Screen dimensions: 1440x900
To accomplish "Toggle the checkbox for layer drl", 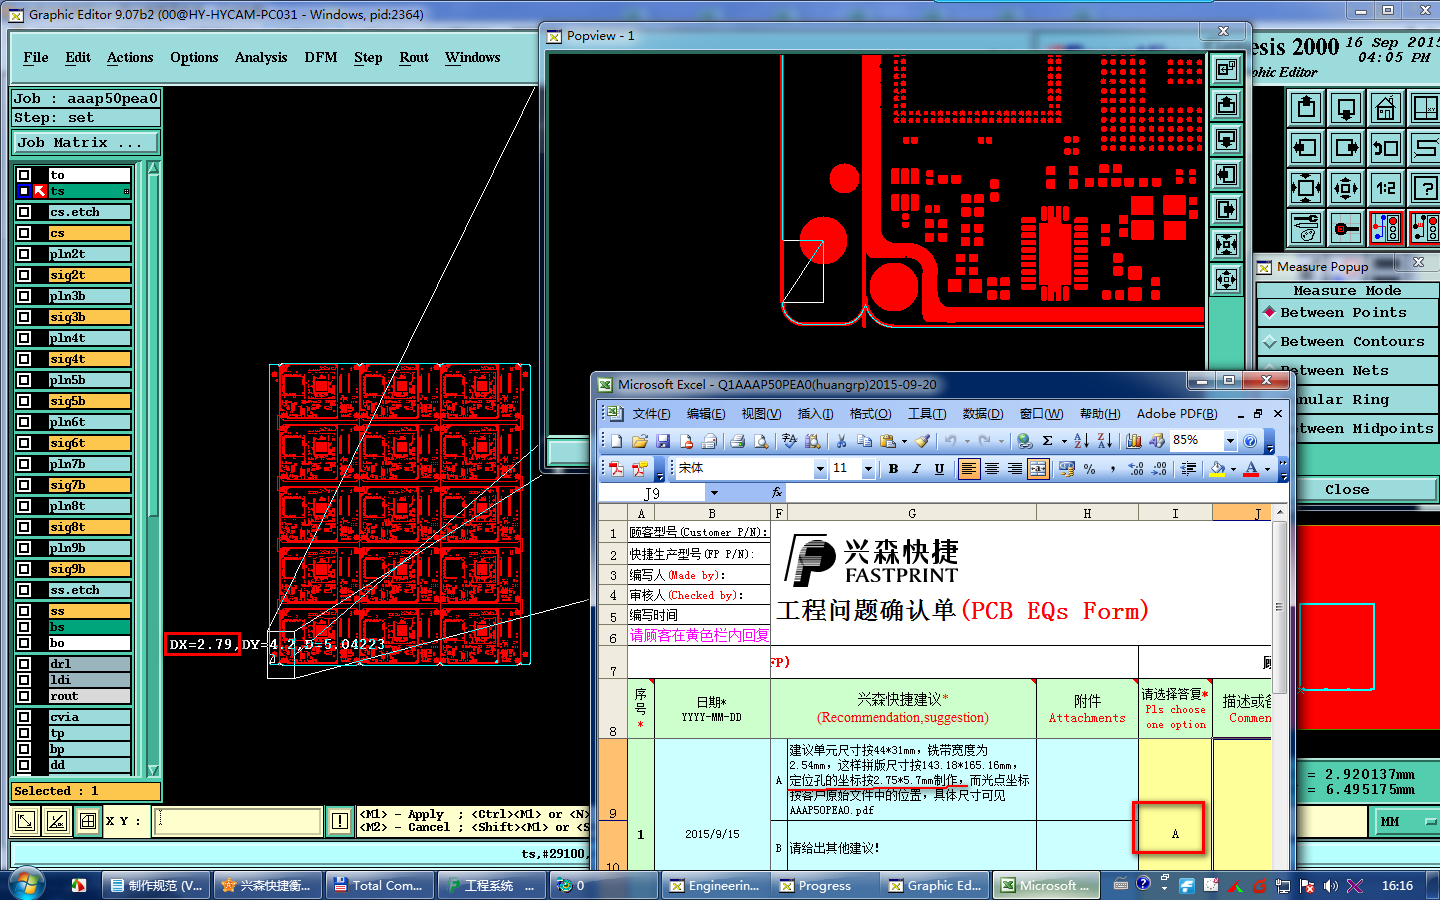I will pyautogui.click(x=24, y=663).
